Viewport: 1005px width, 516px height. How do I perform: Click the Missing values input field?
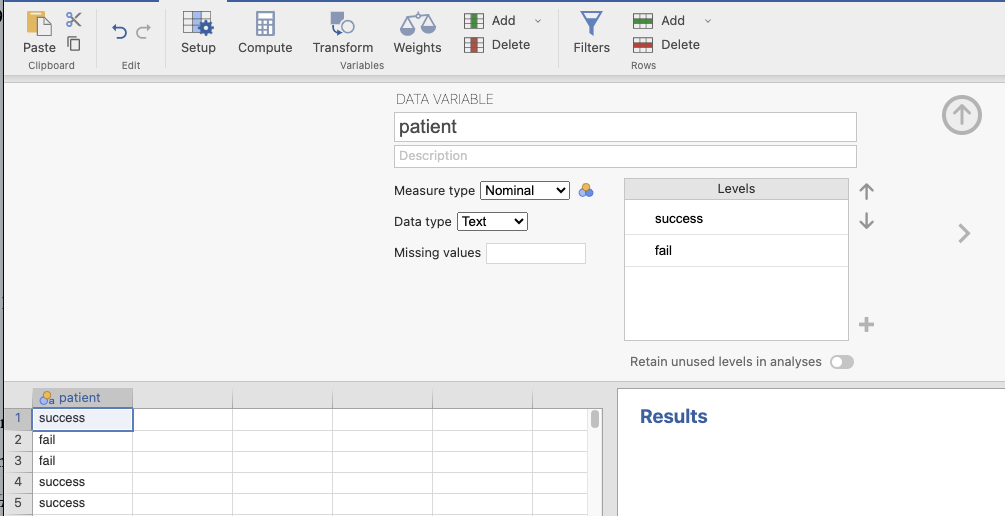(535, 253)
